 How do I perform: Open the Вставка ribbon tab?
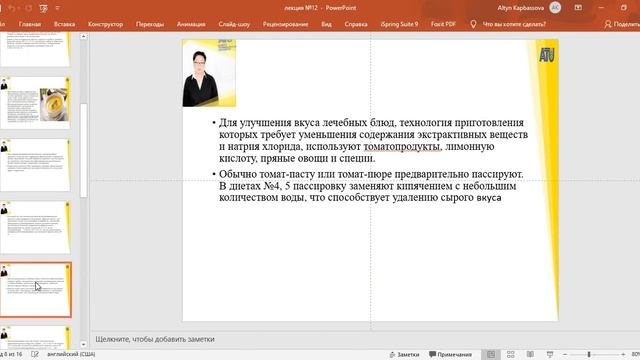pyautogui.click(x=64, y=24)
